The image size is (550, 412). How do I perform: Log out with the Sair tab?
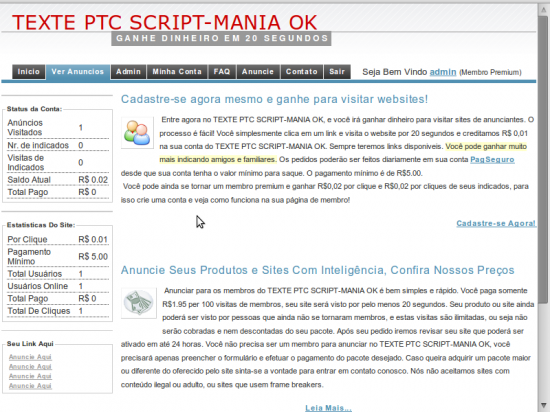click(337, 72)
